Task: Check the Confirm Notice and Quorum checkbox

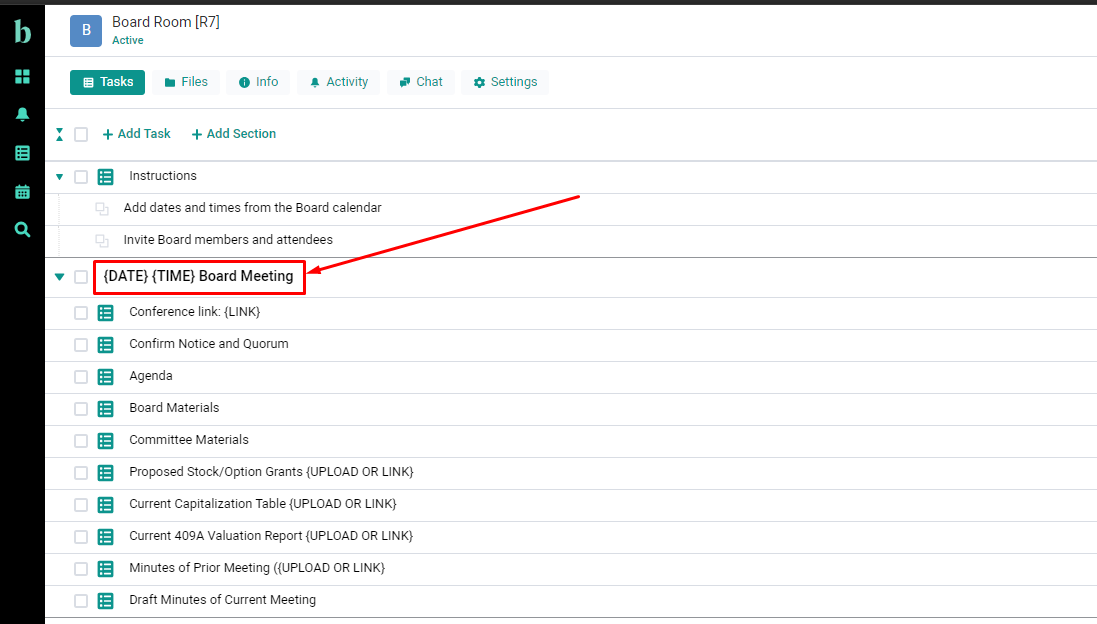Action: click(x=81, y=345)
